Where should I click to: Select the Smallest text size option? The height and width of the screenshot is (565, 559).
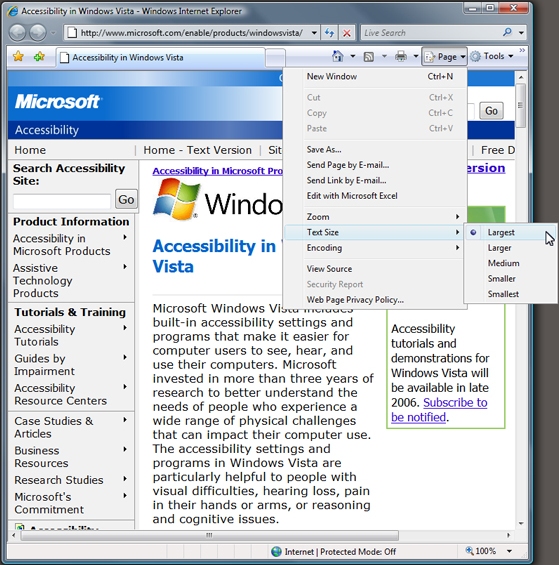[x=510, y=294]
